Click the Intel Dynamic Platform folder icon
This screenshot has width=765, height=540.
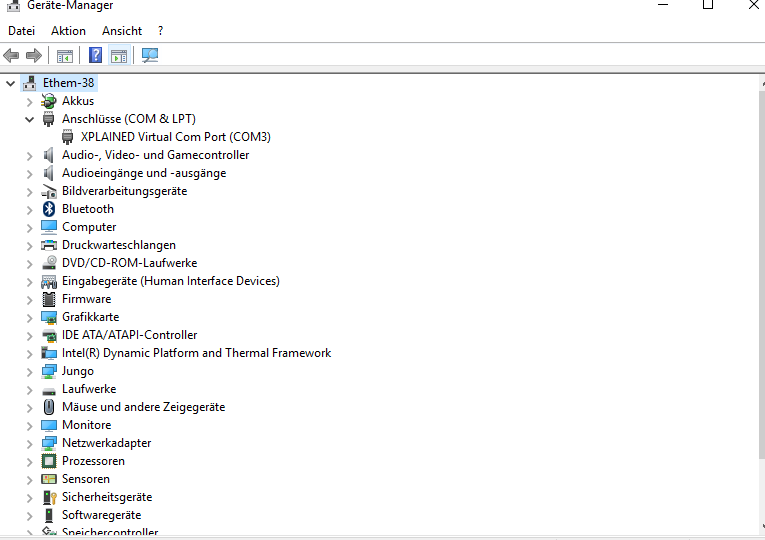(49, 353)
